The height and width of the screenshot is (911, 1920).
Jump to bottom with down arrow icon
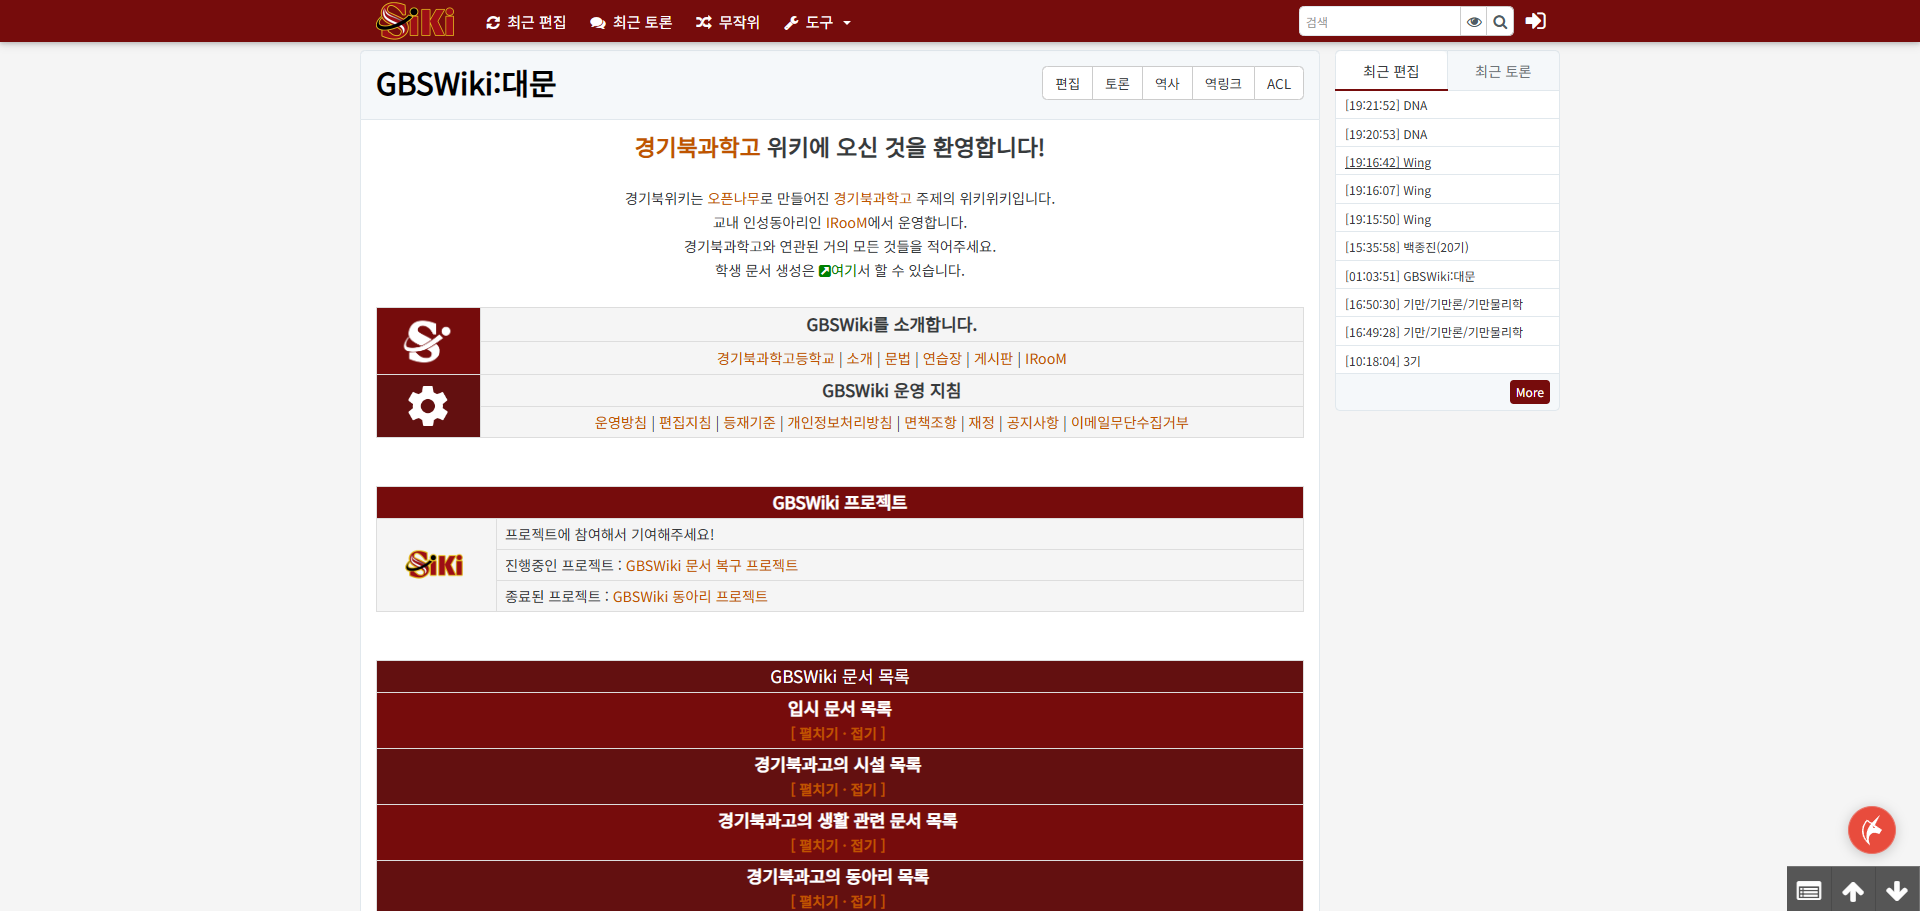click(1897, 890)
